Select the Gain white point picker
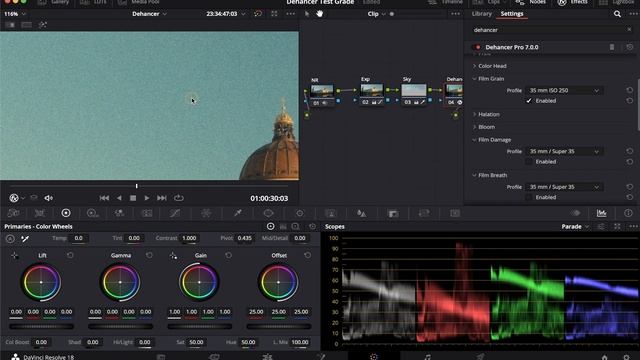 point(173,256)
